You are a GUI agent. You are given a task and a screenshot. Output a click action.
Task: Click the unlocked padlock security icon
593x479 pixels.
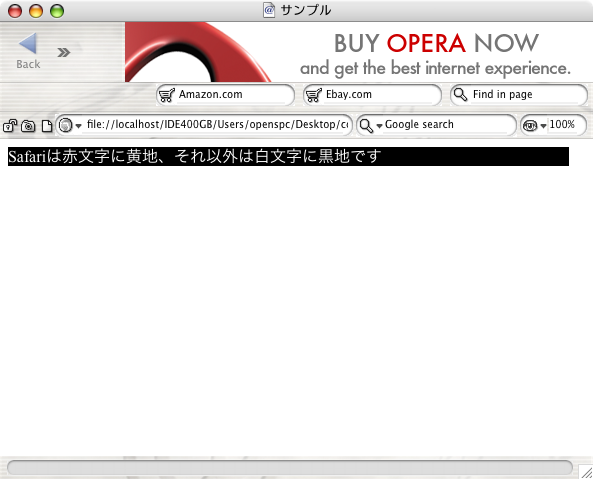(10, 126)
